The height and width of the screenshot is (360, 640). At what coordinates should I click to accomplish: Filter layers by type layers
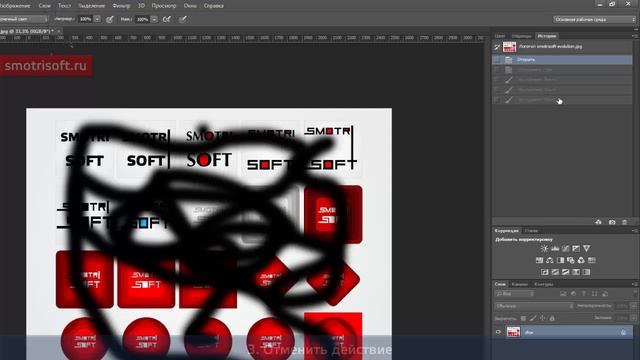point(584,294)
